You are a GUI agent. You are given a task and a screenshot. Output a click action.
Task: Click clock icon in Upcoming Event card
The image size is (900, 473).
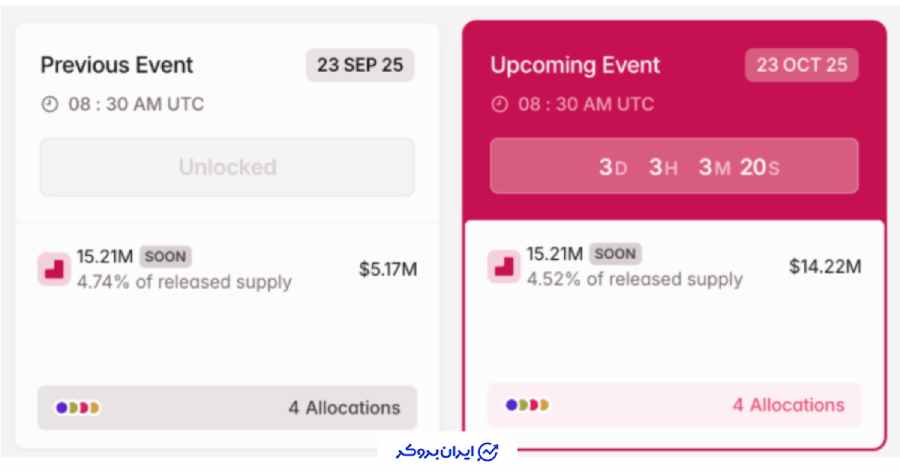(x=499, y=103)
